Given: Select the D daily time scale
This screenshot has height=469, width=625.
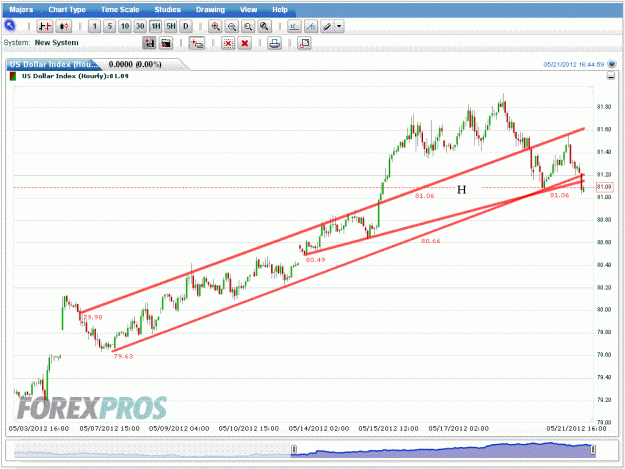Looking at the screenshot, I should click(x=186, y=27).
